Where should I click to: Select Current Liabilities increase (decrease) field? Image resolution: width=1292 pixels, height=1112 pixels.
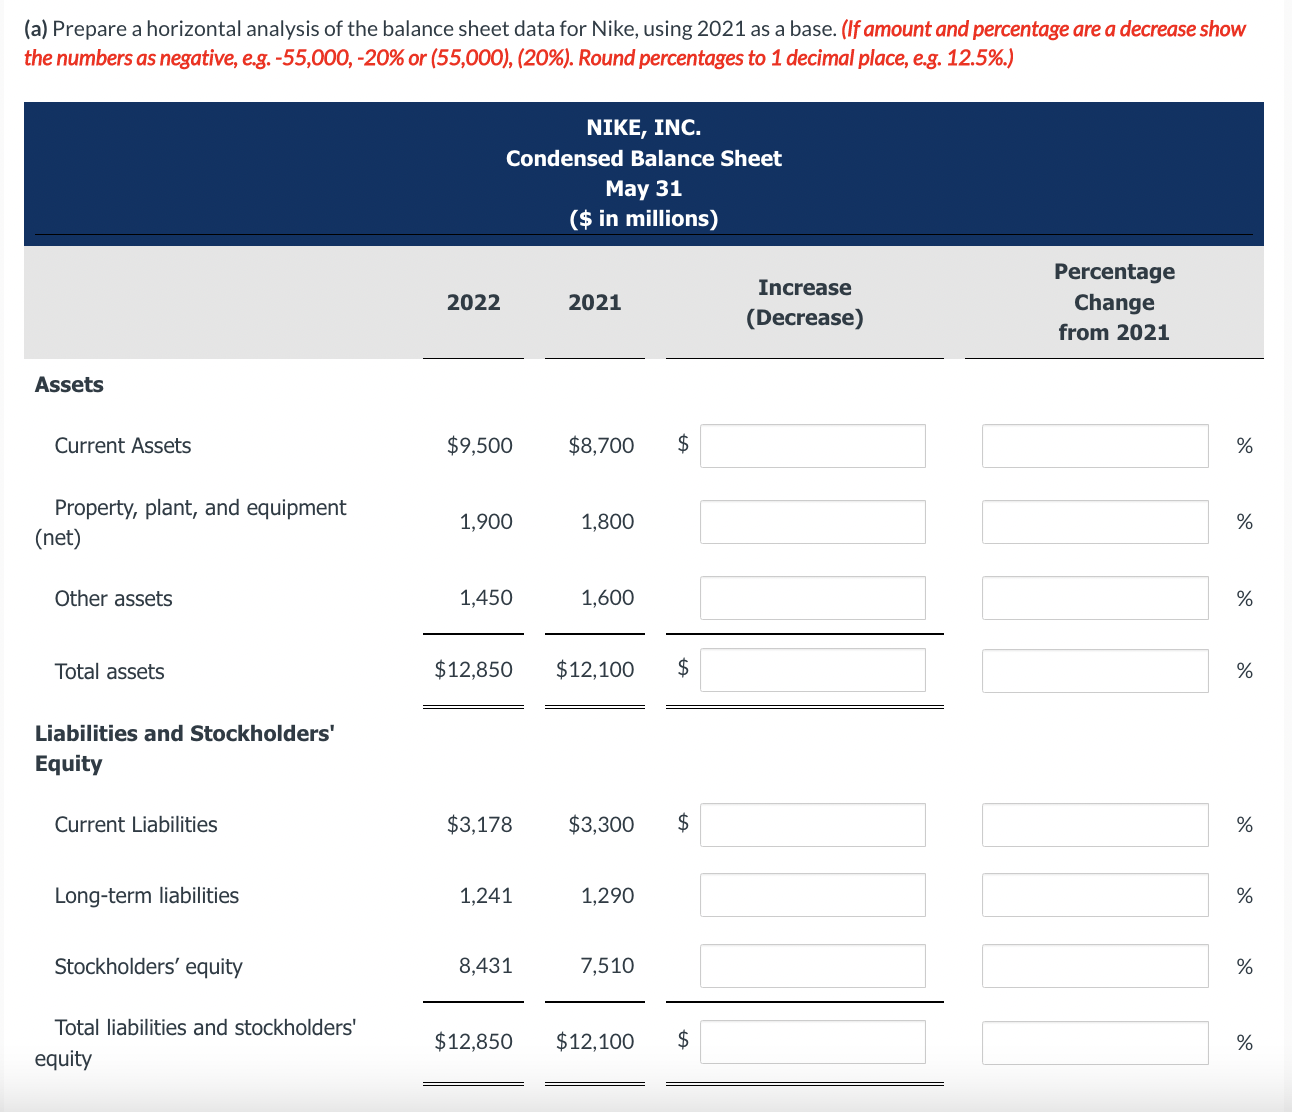tap(813, 825)
